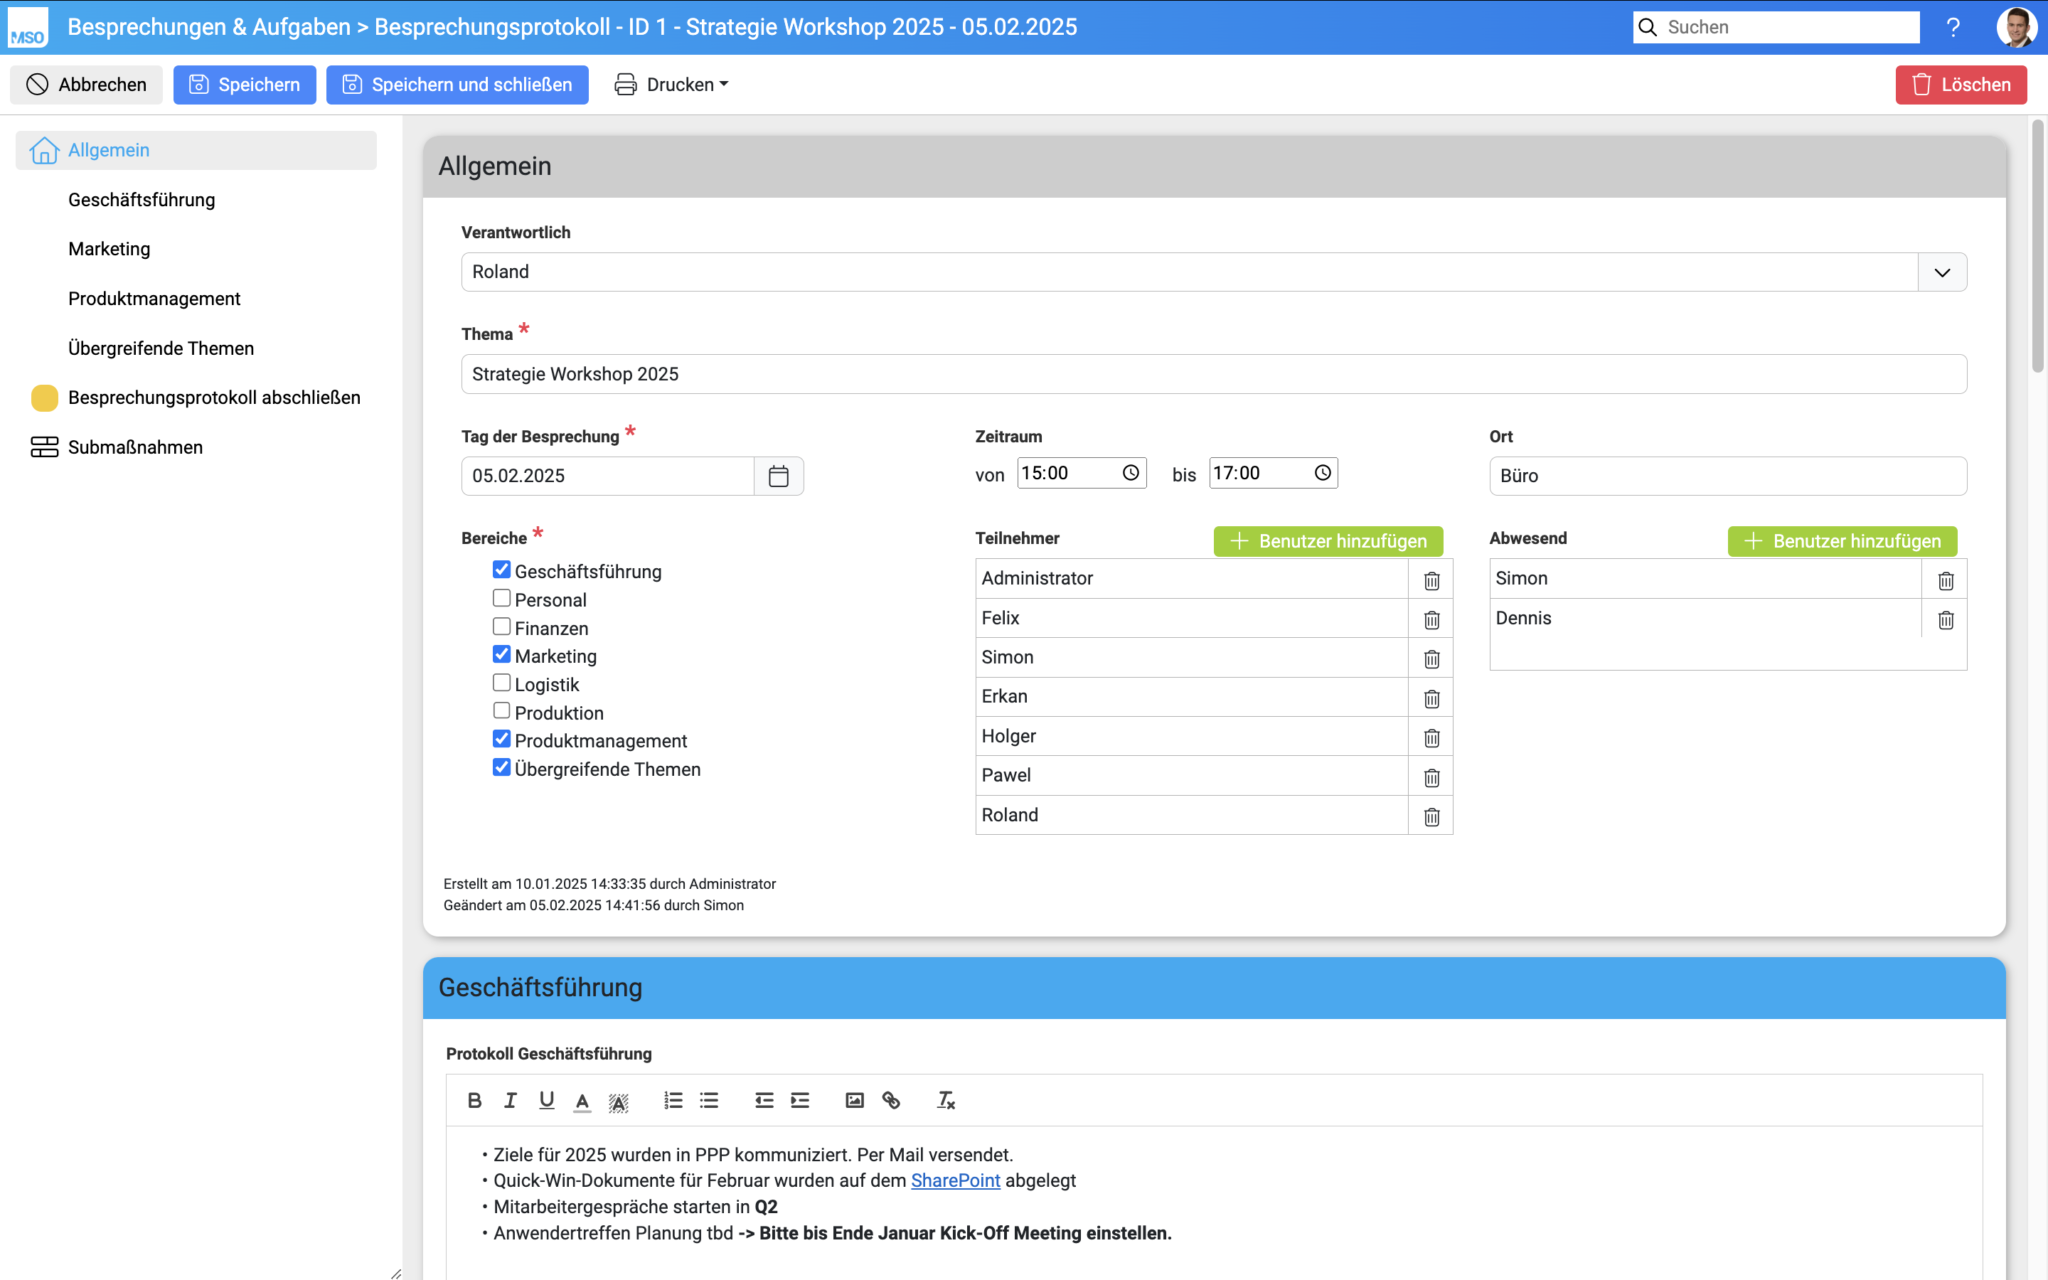Remove Roland from Teilnehmer list
2048x1280 pixels.
pyautogui.click(x=1431, y=817)
